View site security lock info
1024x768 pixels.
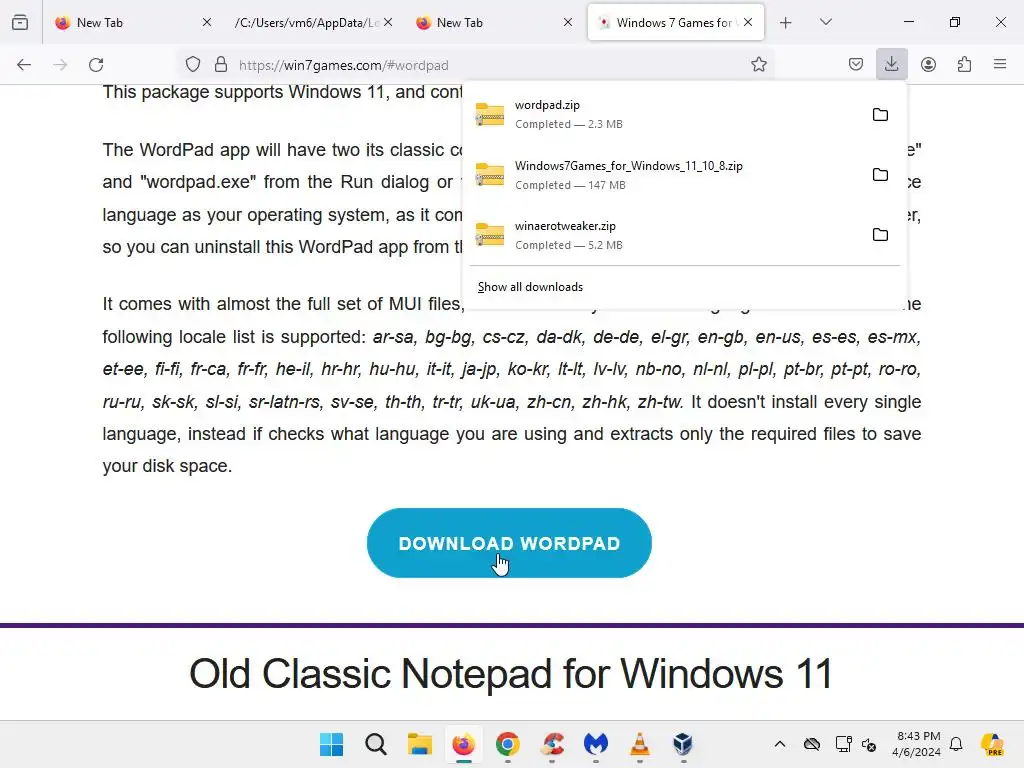tap(221, 65)
